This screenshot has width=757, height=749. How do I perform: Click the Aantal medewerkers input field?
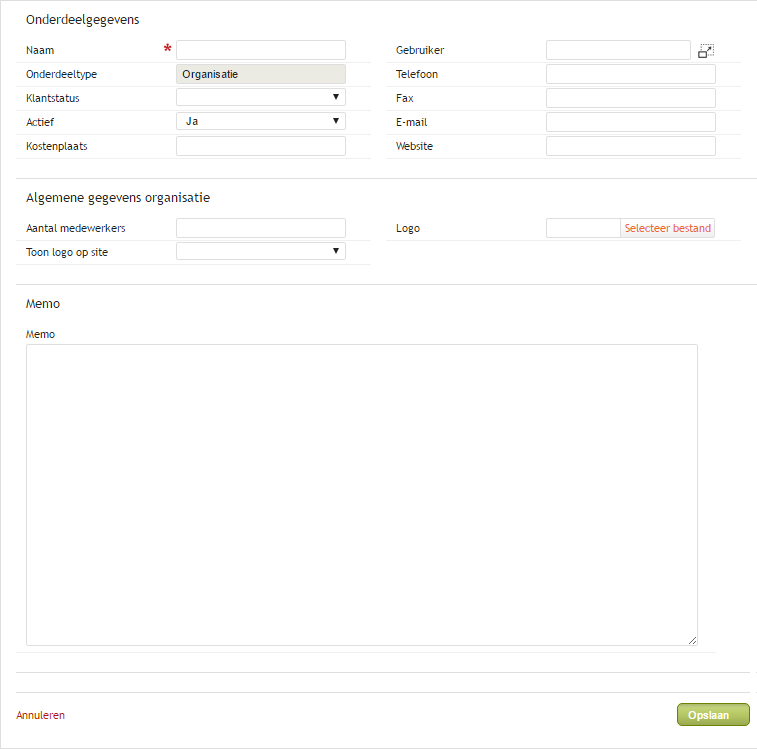[261, 228]
